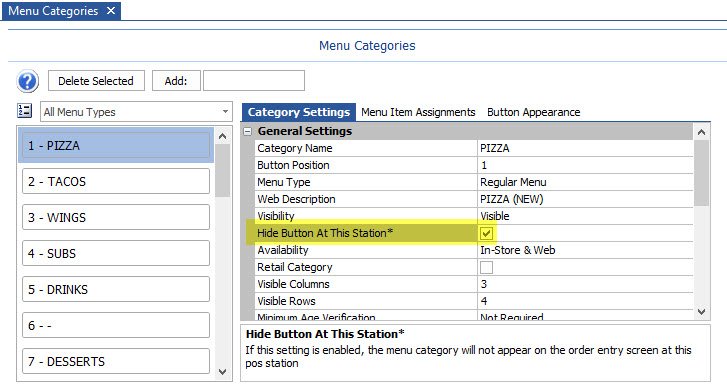Viewport: 727px width, 384px height.
Task: Enable the Retail Category checkbox
Action: [486, 267]
